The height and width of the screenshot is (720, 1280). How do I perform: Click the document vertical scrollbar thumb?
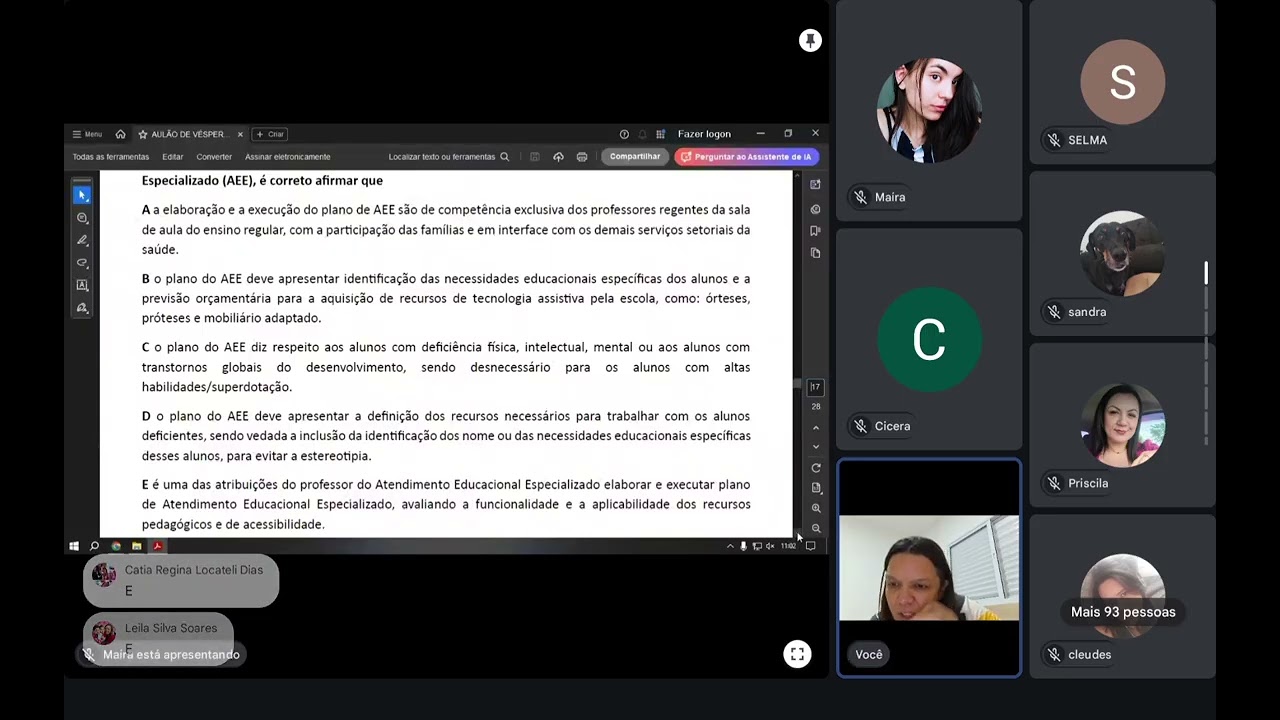797,384
